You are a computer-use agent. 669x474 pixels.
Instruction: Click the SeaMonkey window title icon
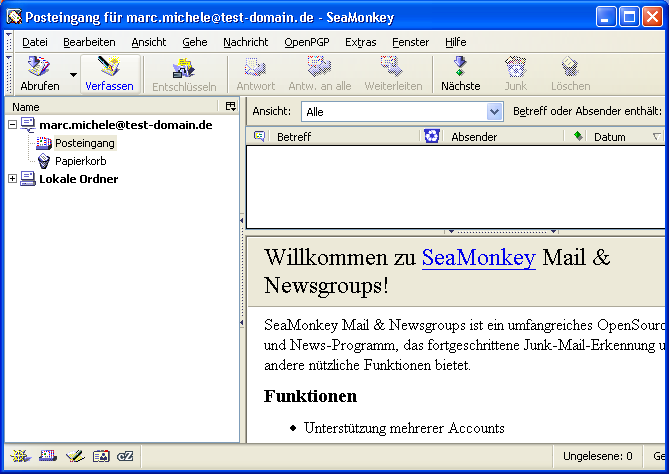pyautogui.click(x=14, y=17)
